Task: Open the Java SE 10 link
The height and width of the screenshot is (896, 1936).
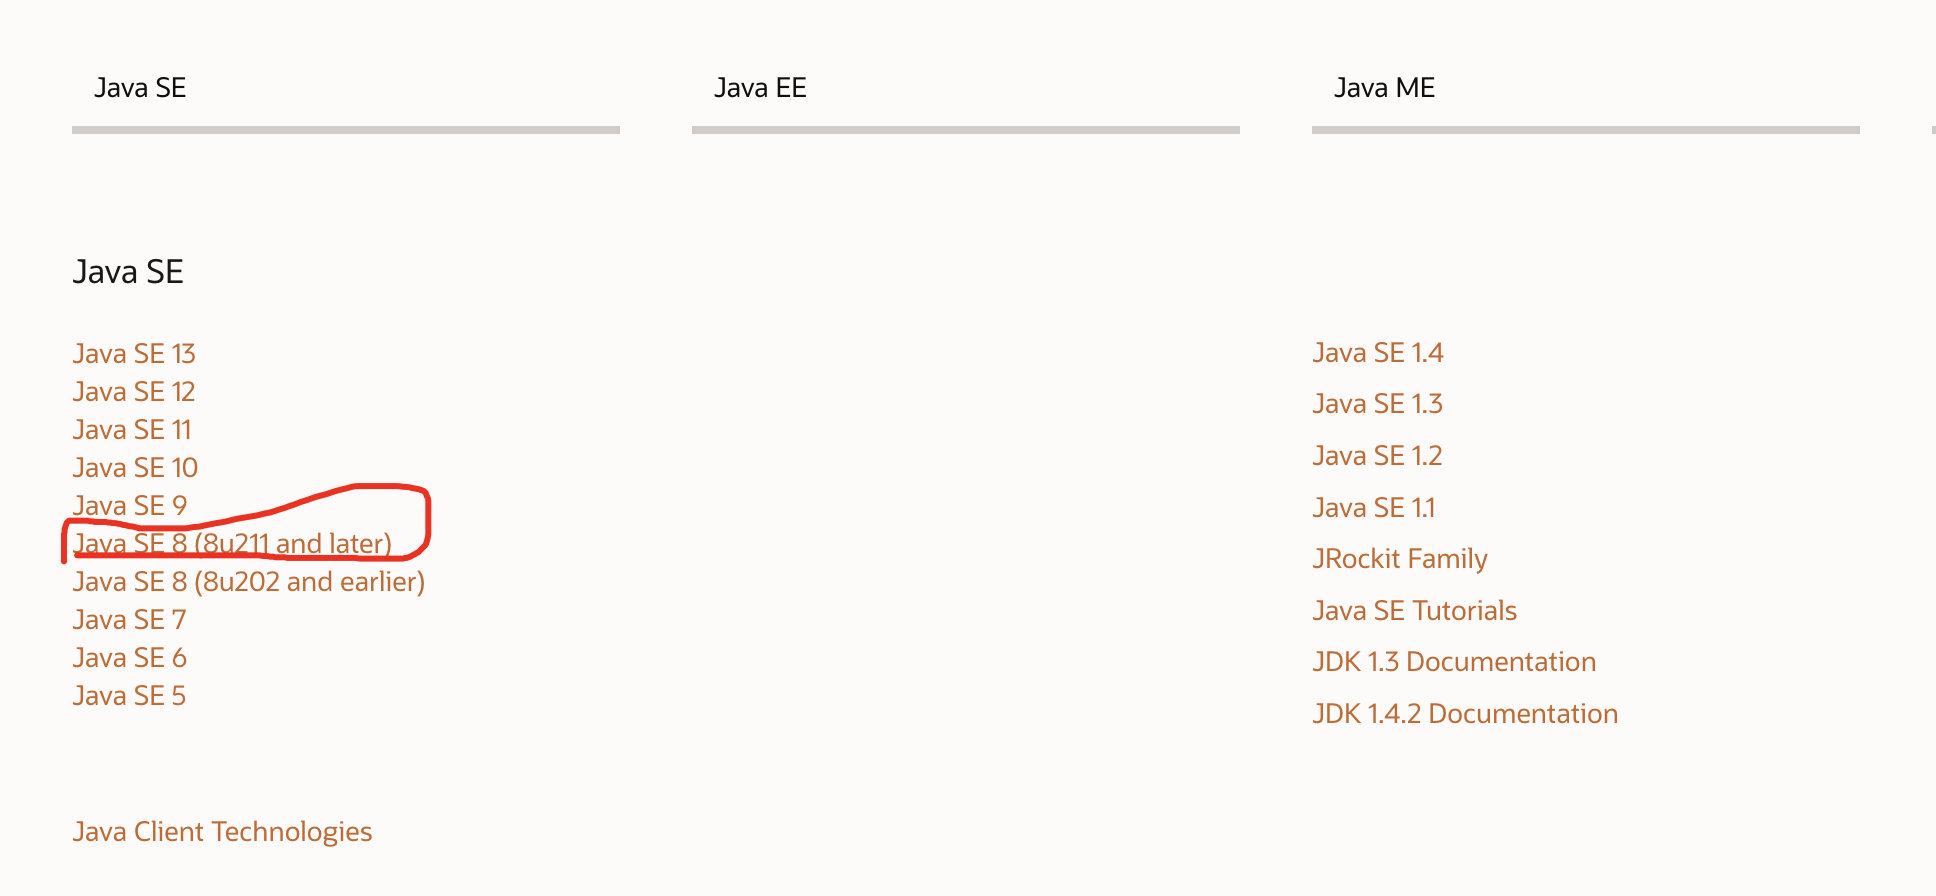Action: tap(135, 468)
